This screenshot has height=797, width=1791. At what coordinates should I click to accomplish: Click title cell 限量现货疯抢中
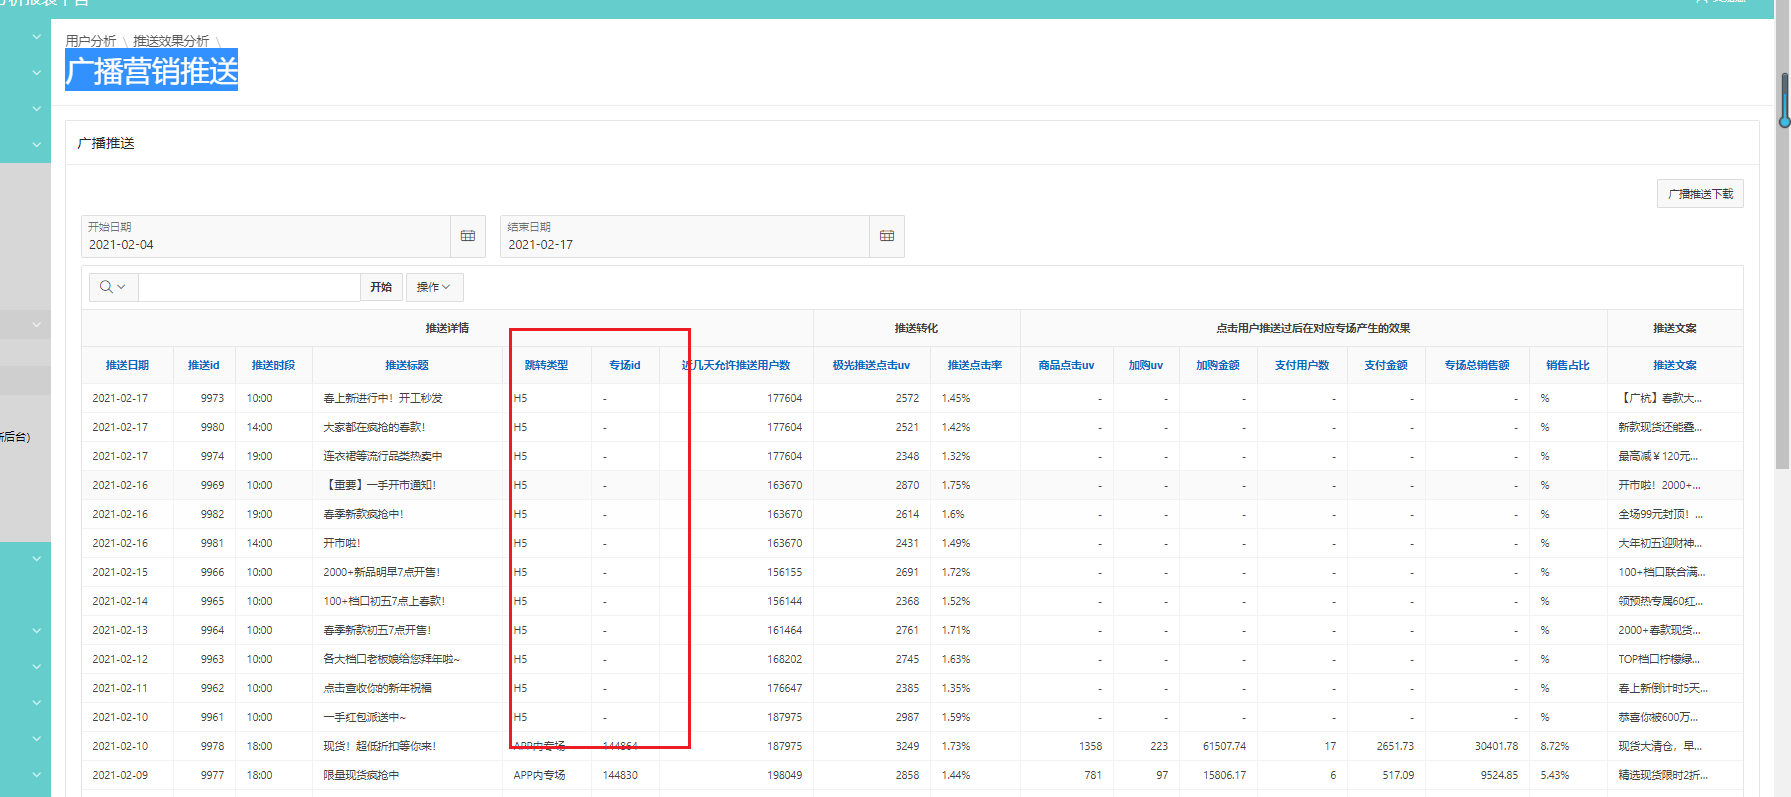click(x=361, y=775)
